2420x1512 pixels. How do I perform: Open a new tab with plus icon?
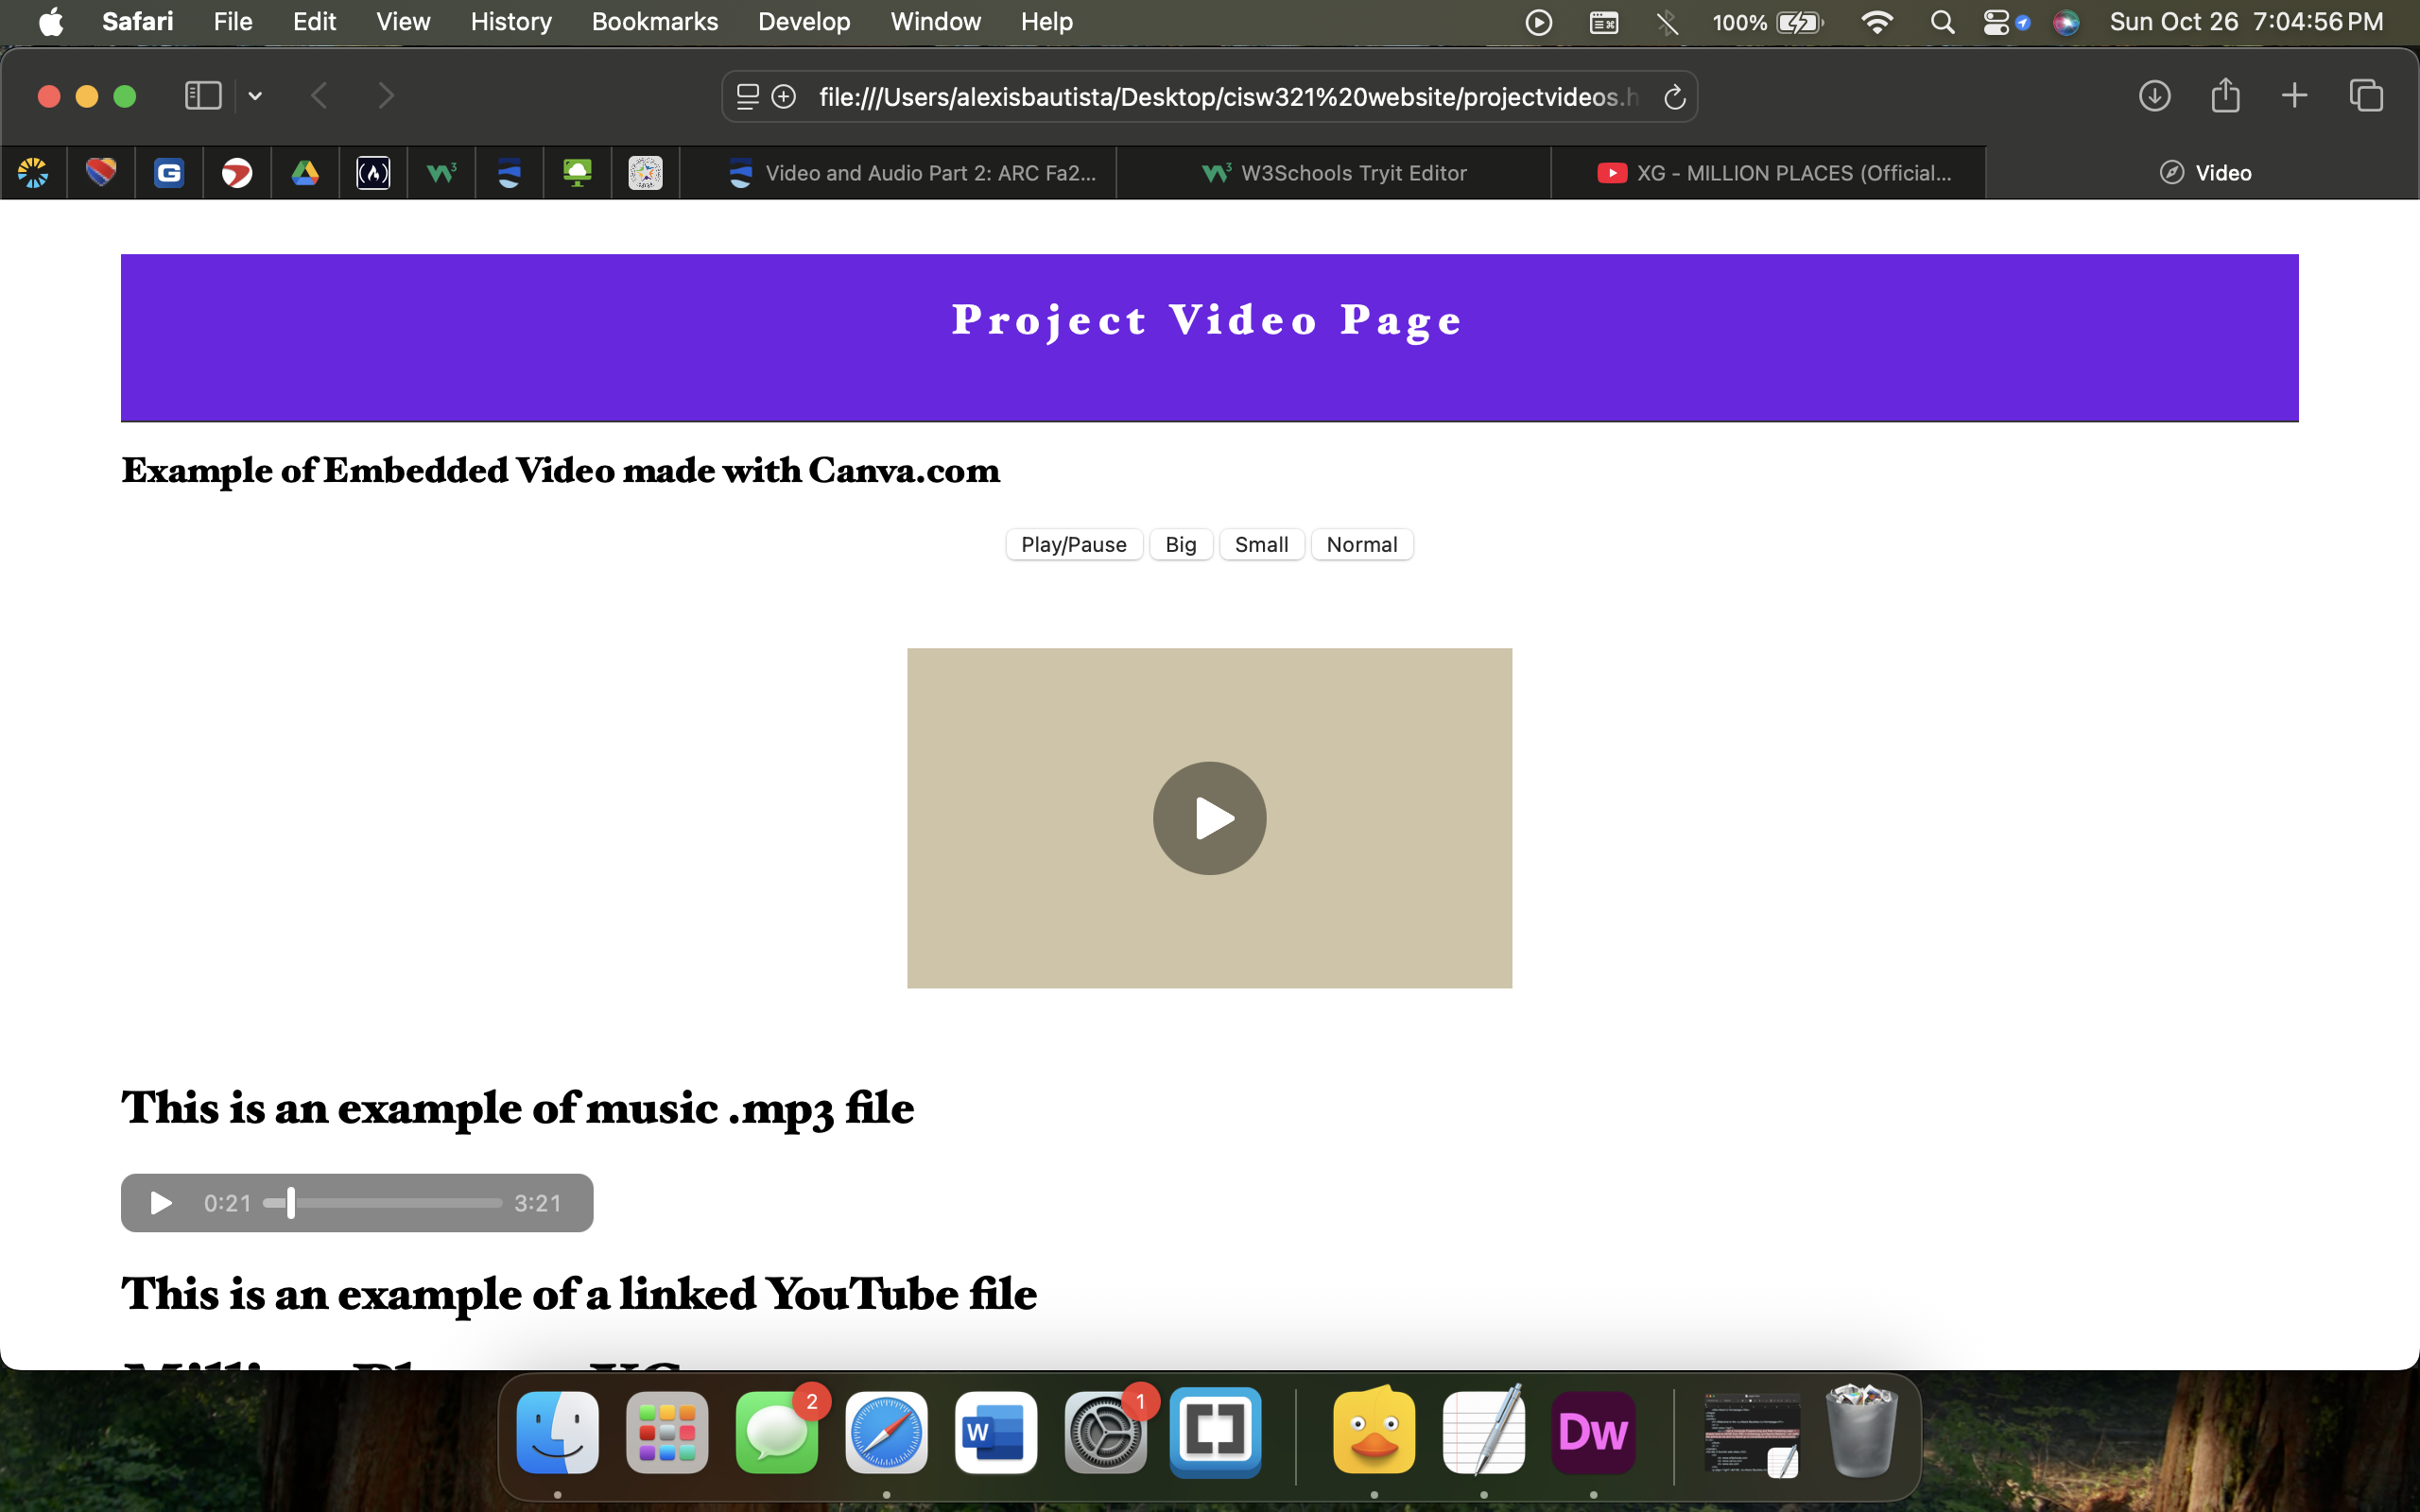point(2294,96)
